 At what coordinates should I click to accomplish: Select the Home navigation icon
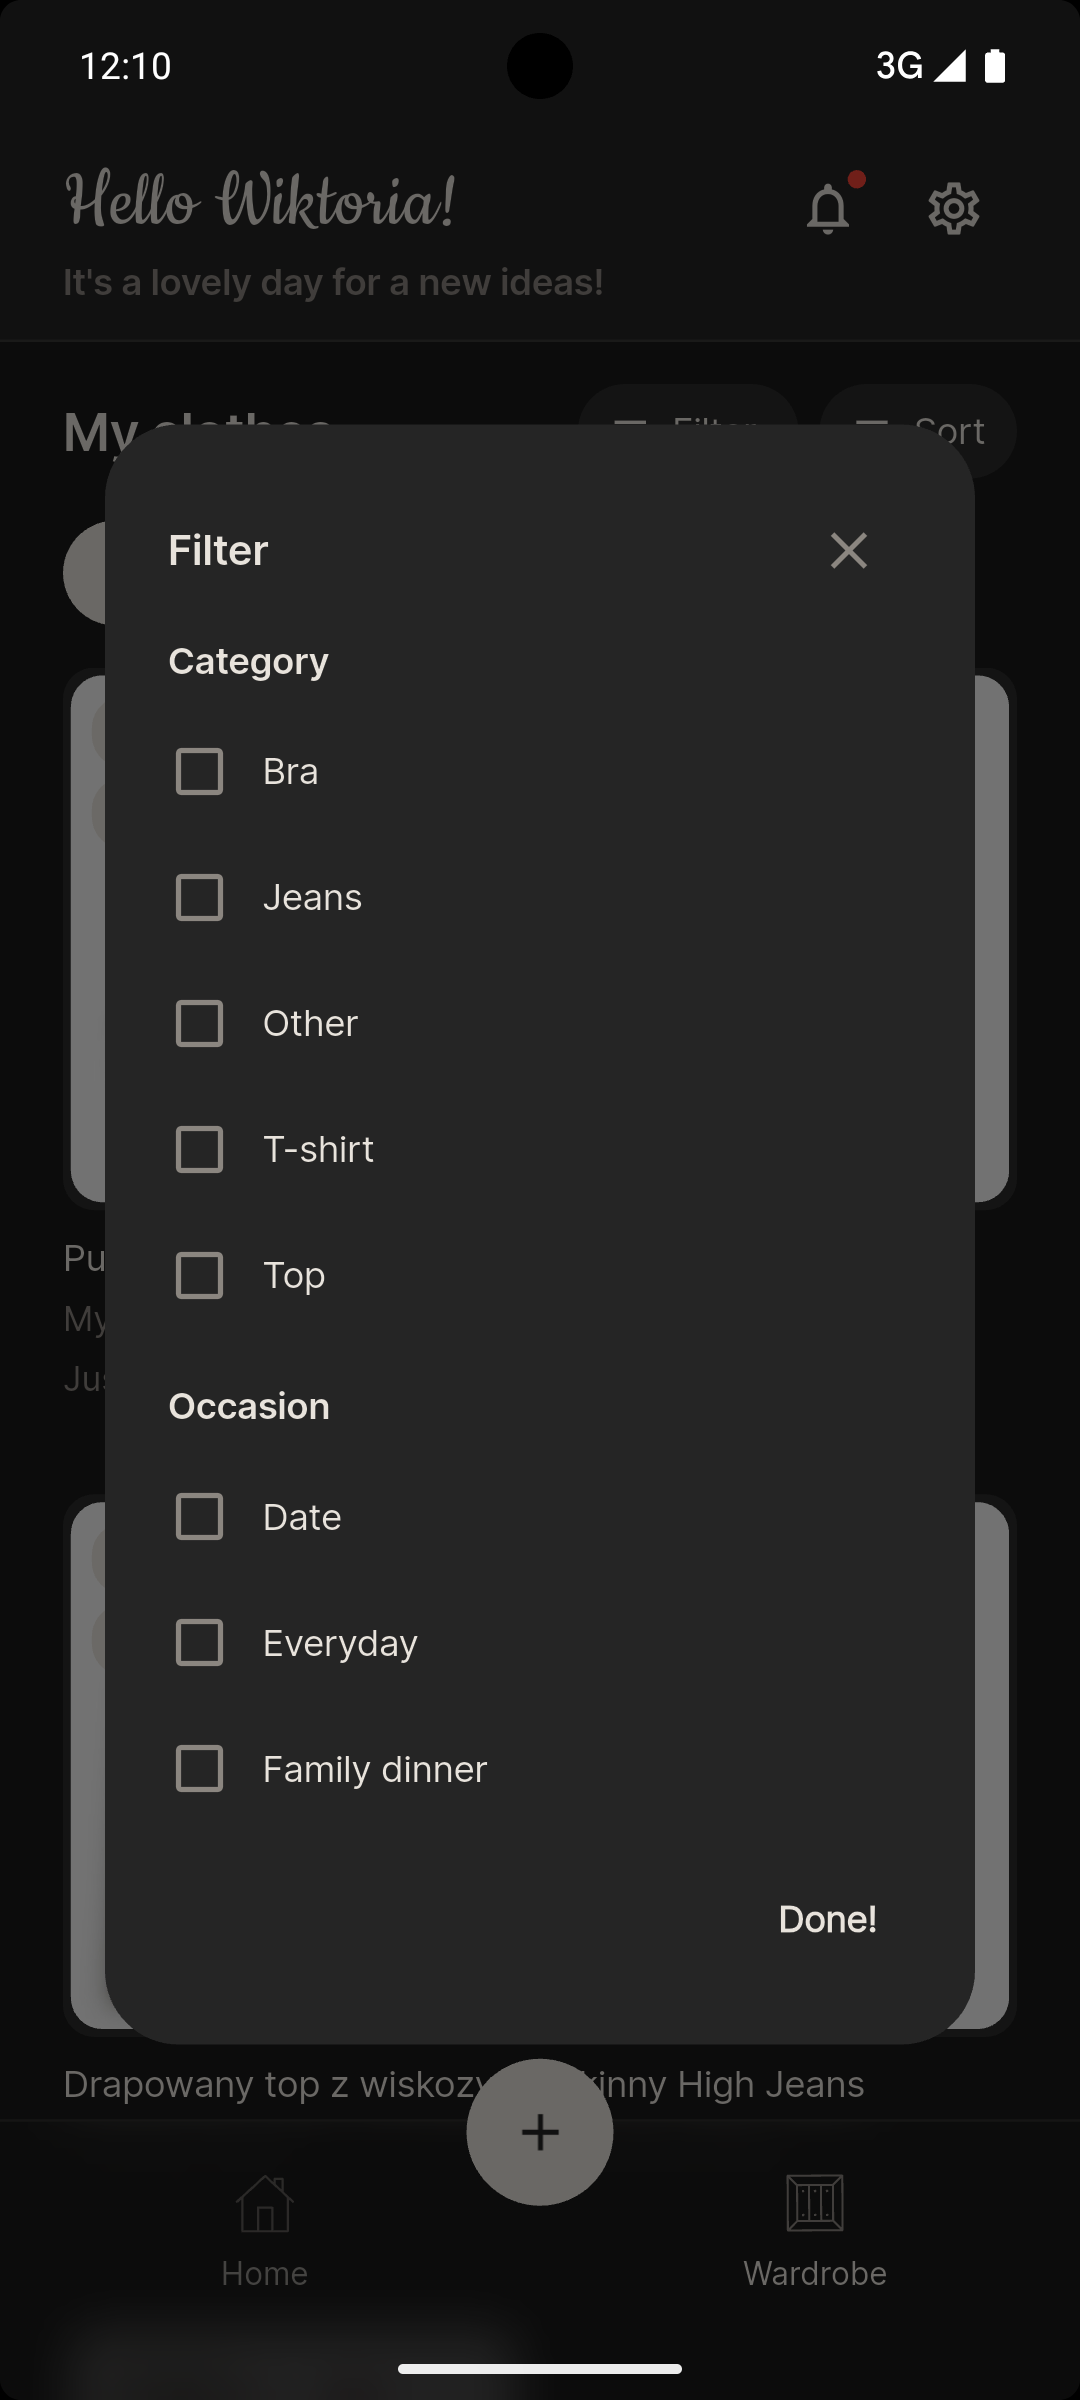point(265,2204)
